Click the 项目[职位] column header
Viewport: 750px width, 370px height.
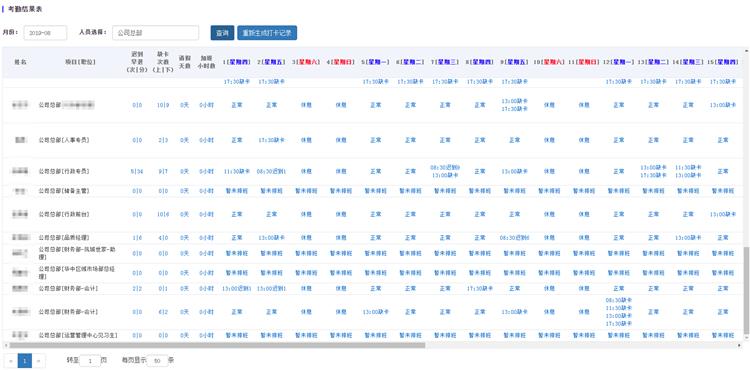point(80,62)
